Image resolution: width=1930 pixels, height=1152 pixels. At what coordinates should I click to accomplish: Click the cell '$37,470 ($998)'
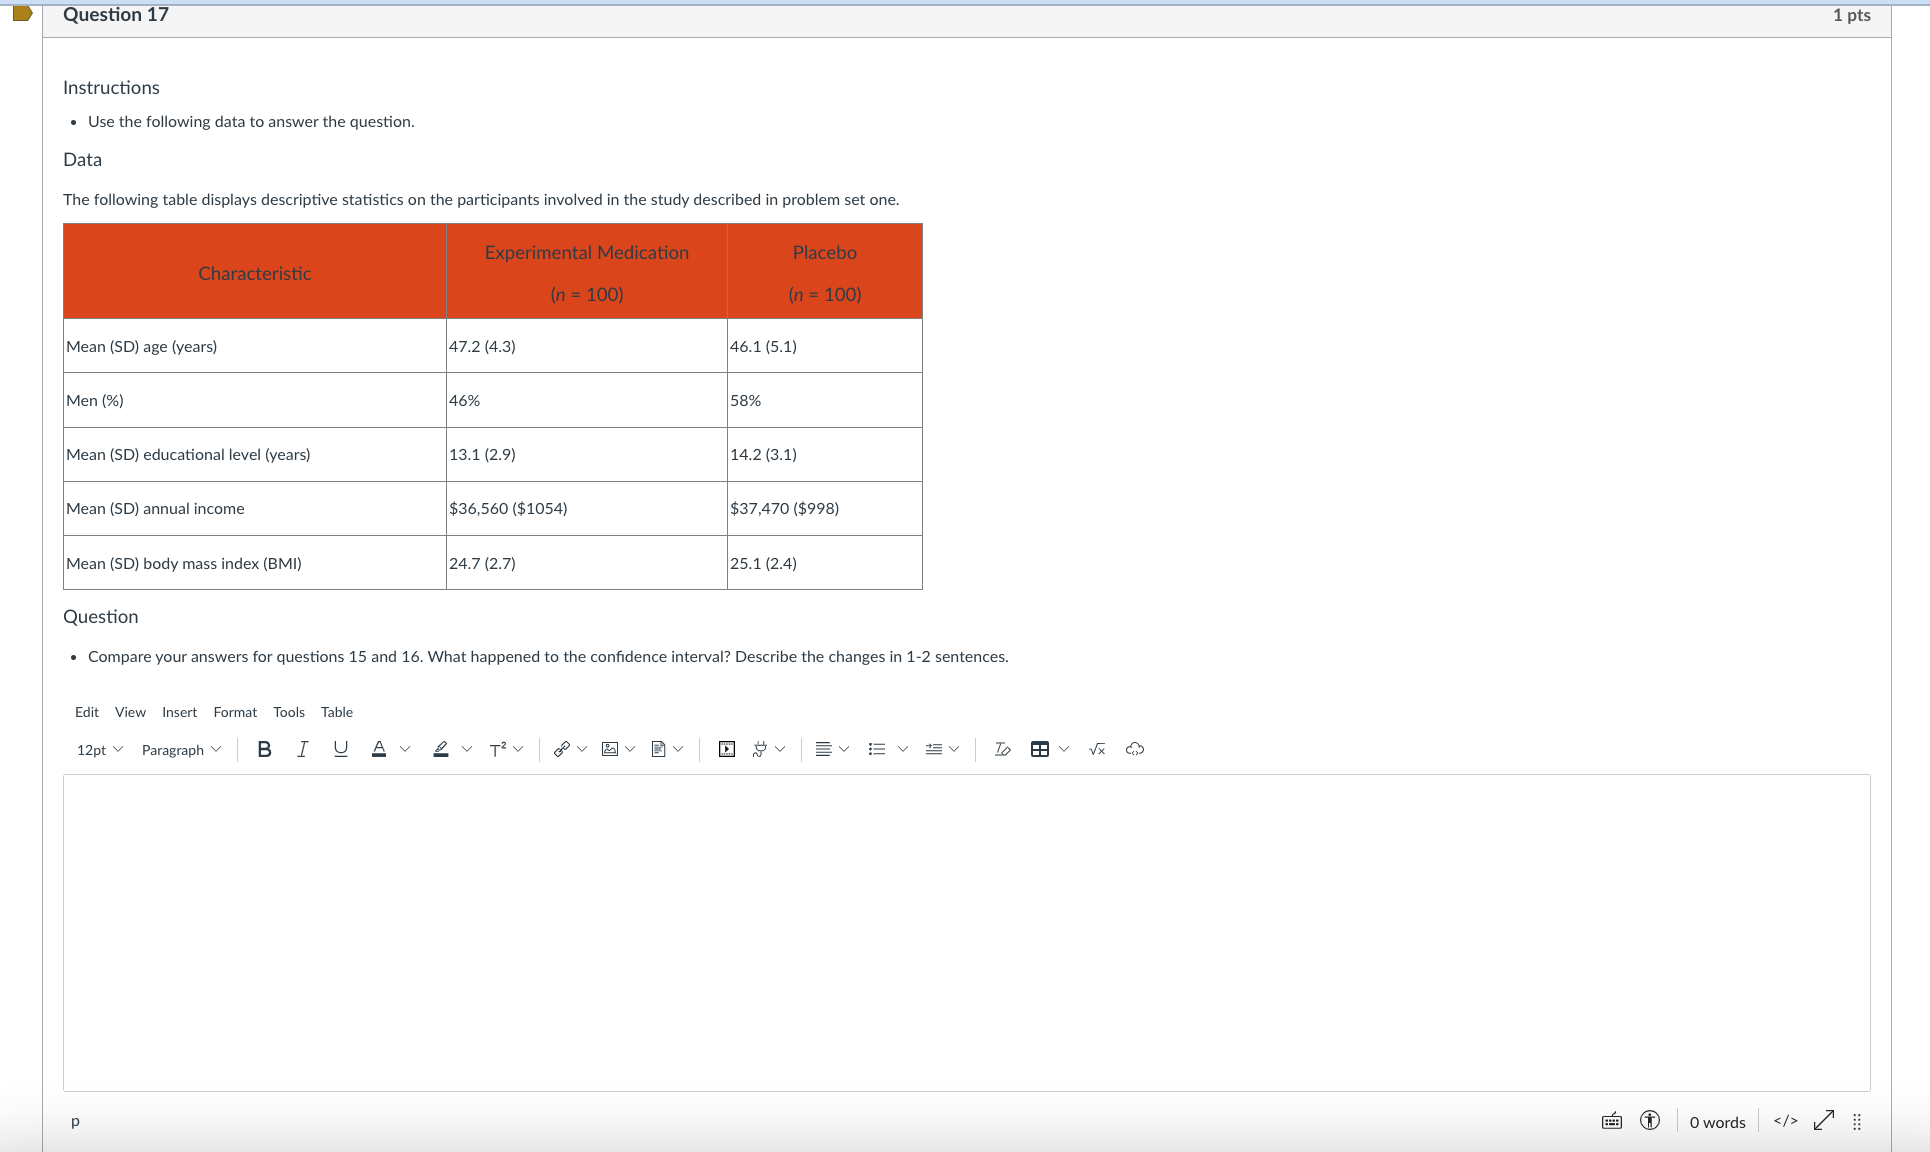tap(824, 508)
